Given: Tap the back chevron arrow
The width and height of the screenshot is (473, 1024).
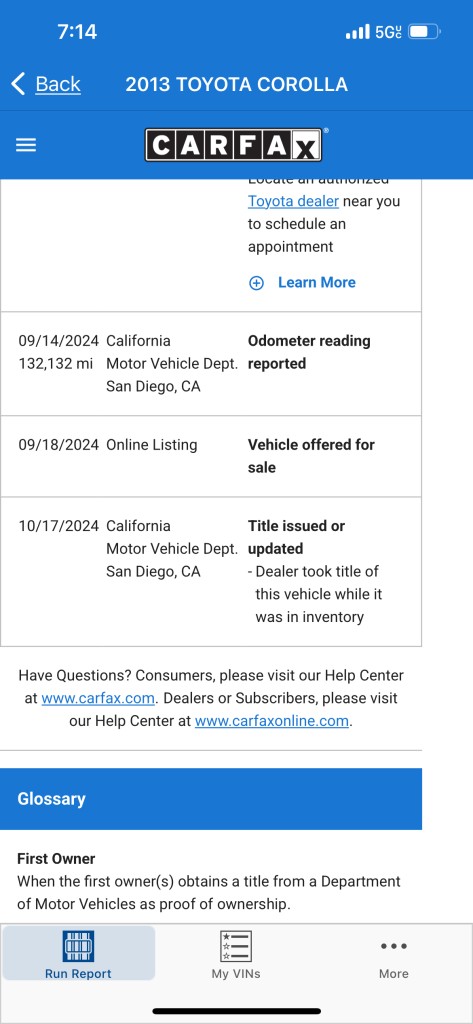Looking at the screenshot, I should point(18,84).
